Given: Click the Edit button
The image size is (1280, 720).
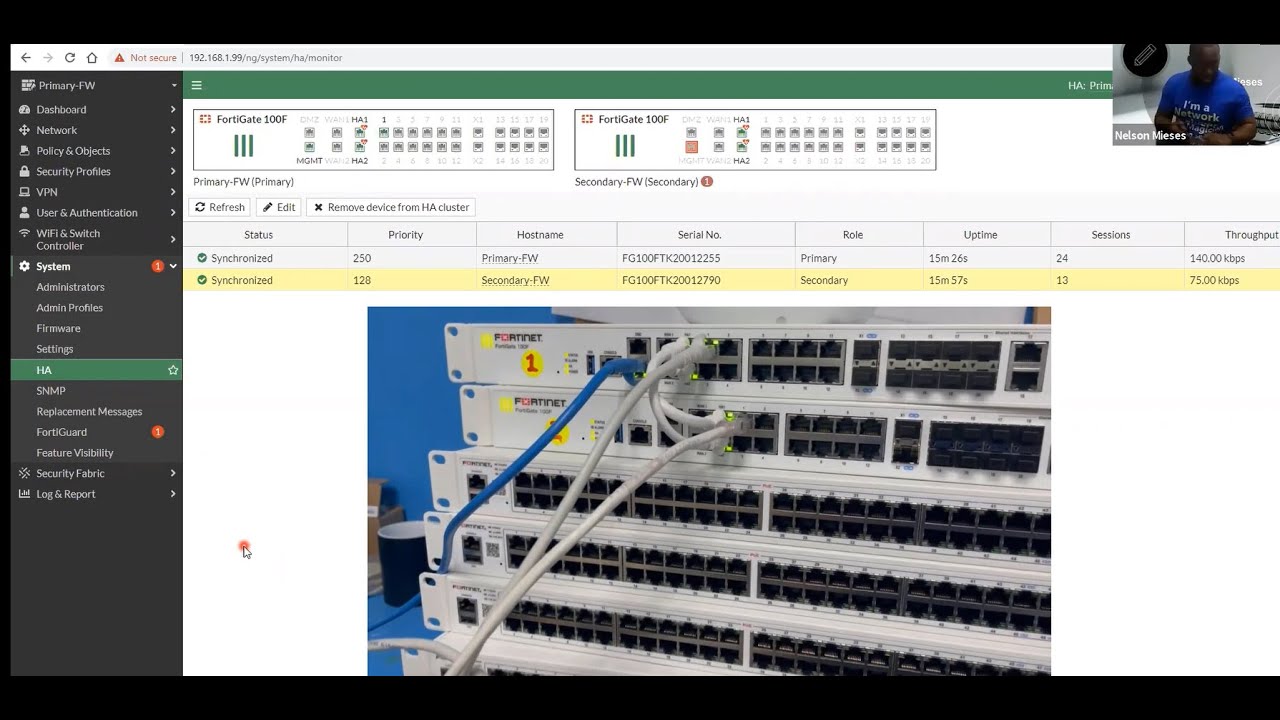Looking at the screenshot, I should [279, 207].
